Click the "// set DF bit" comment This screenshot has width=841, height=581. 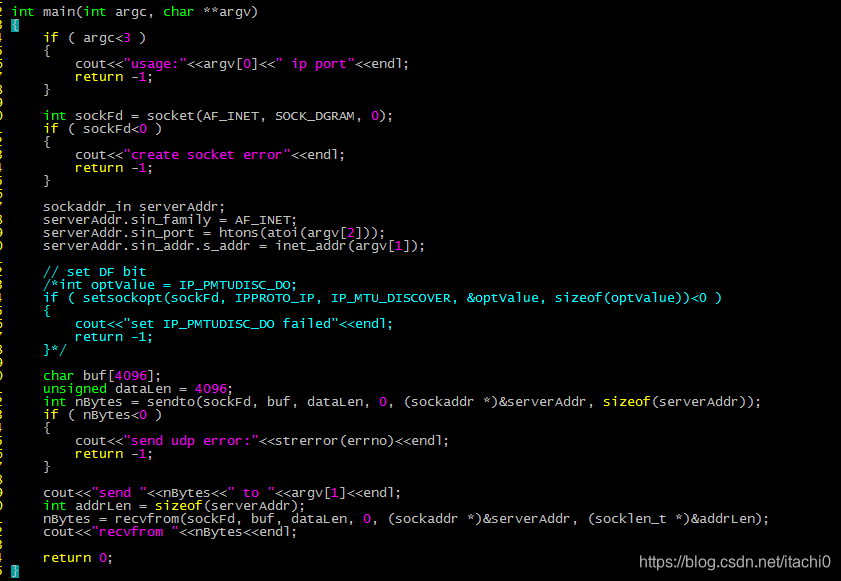(x=94, y=271)
